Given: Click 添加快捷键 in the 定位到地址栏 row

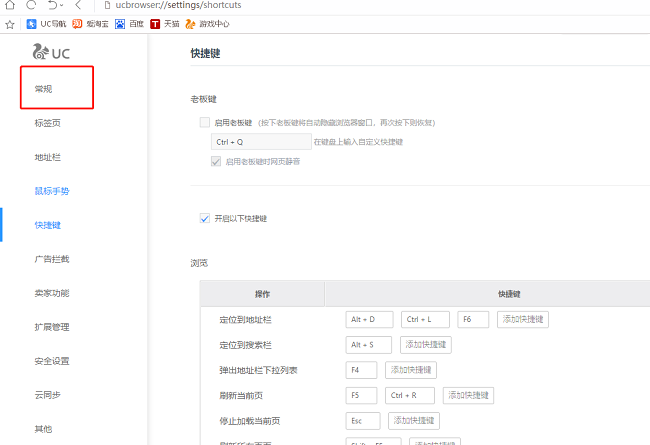Looking at the screenshot, I should [523, 319].
